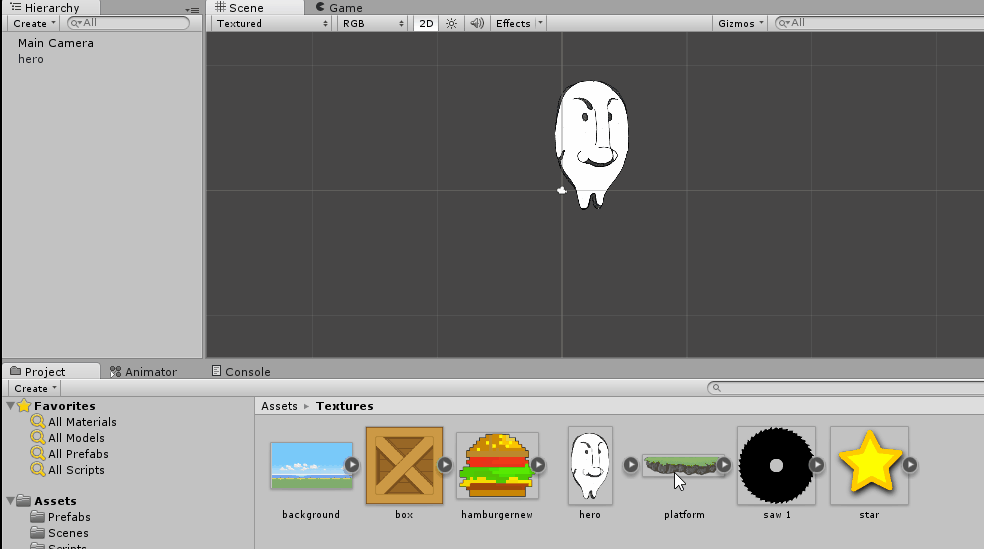984x549 pixels.
Task: Expand saw 1 sub-sprites arrow
Action: [x=816, y=465]
